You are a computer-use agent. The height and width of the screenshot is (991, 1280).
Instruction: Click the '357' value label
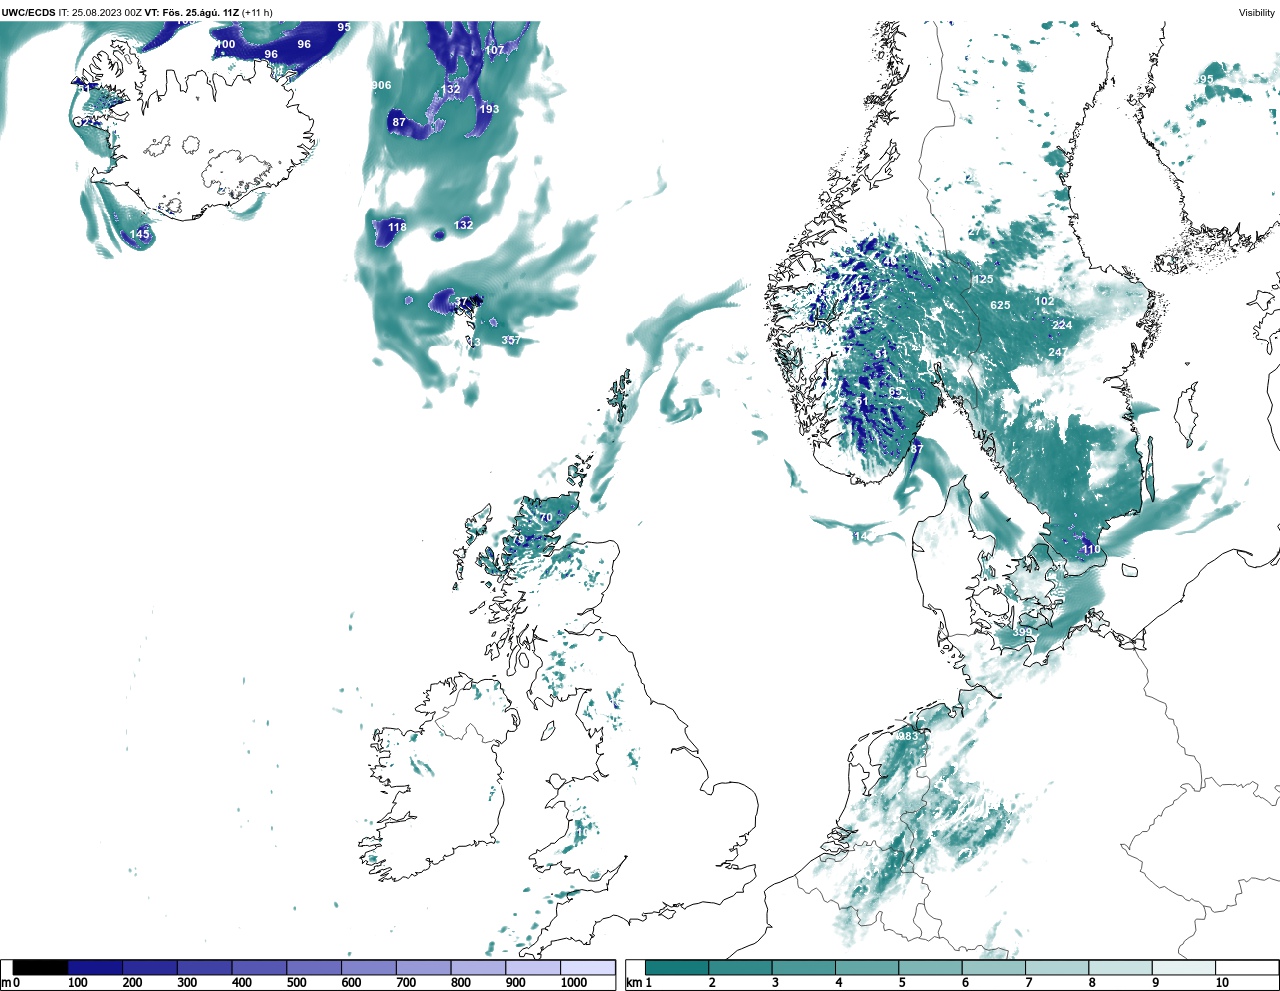coord(511,340)
